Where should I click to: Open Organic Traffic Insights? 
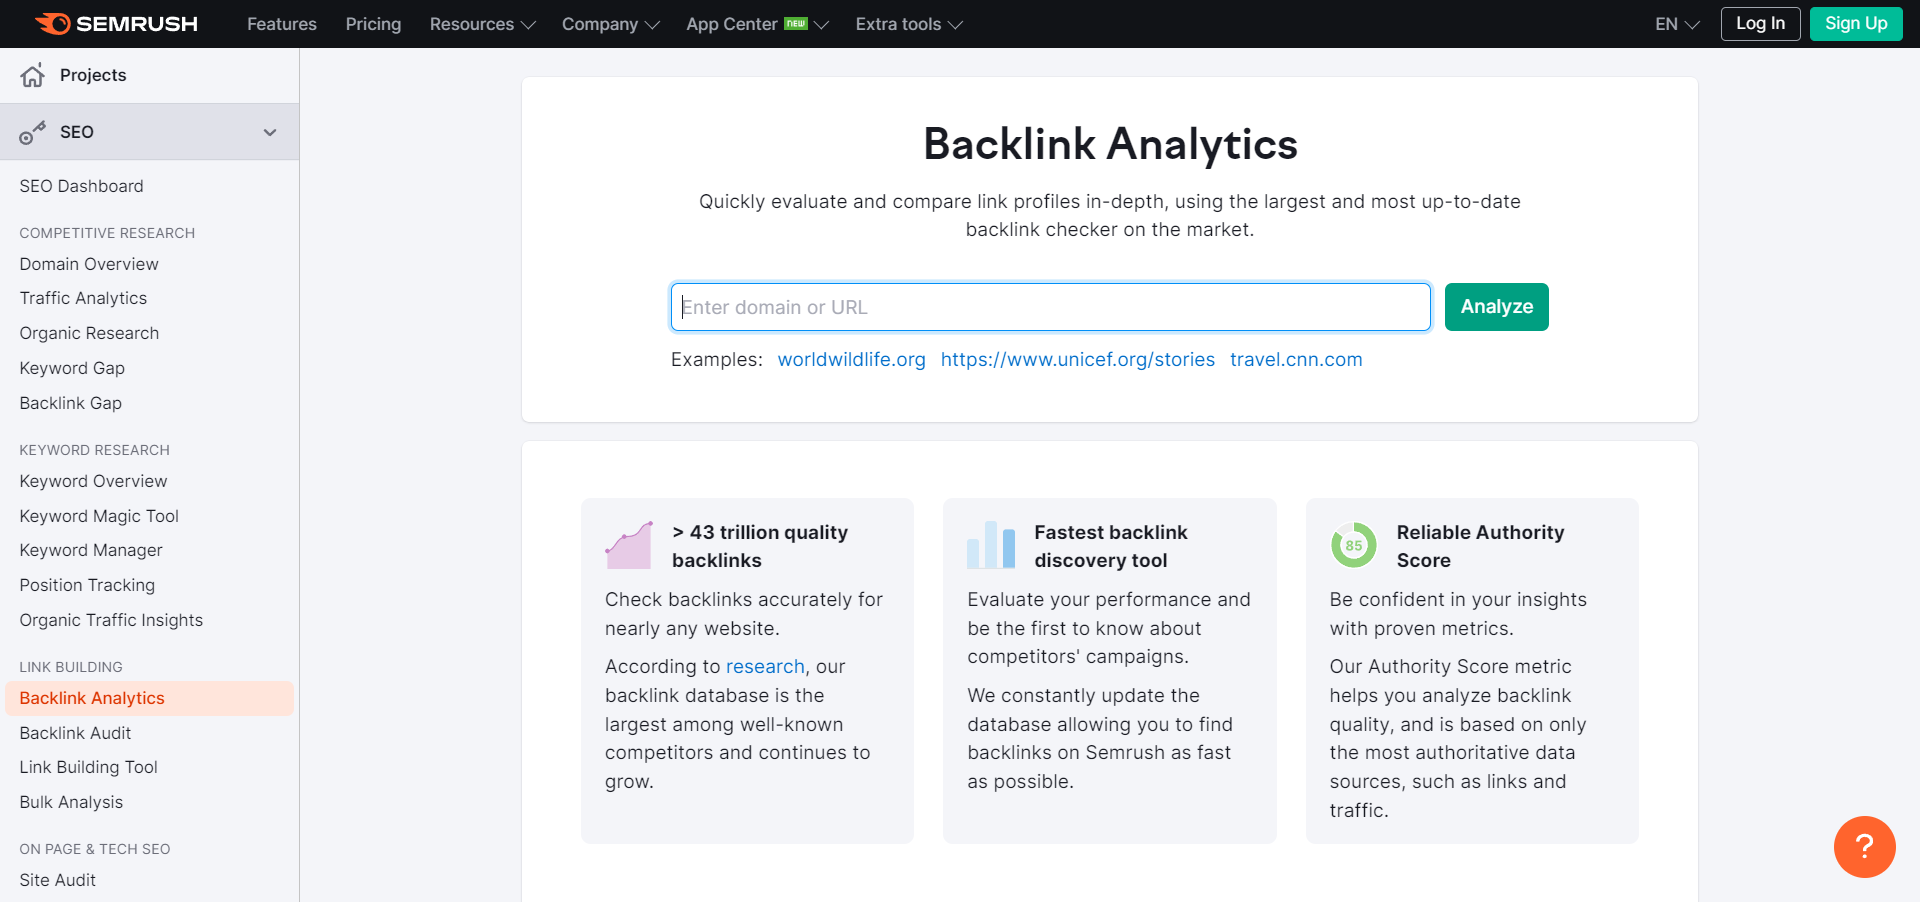[x=111, y=620]
